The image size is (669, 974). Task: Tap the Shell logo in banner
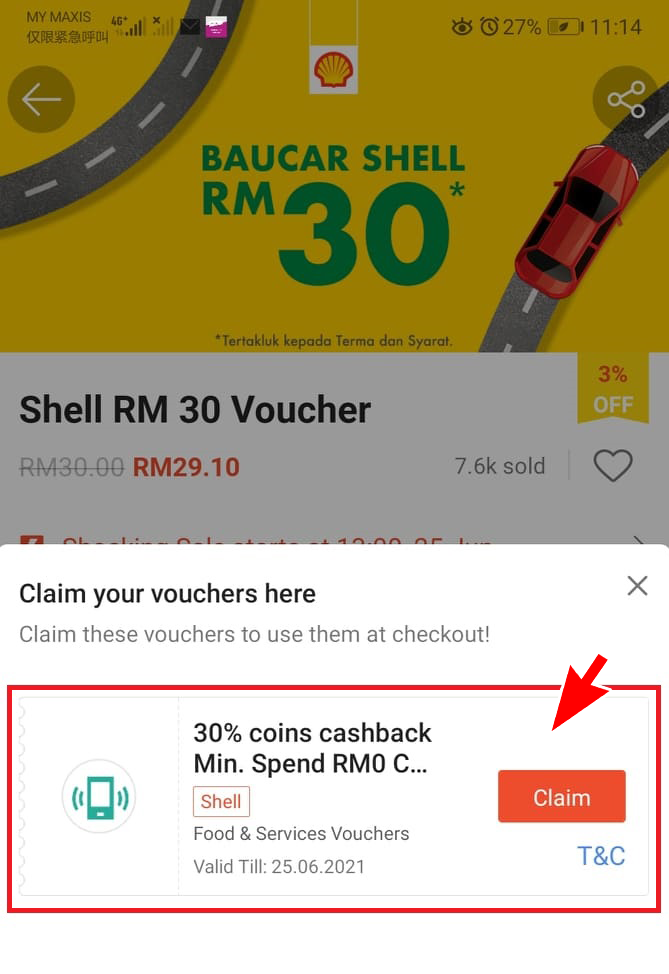(334, 70)
